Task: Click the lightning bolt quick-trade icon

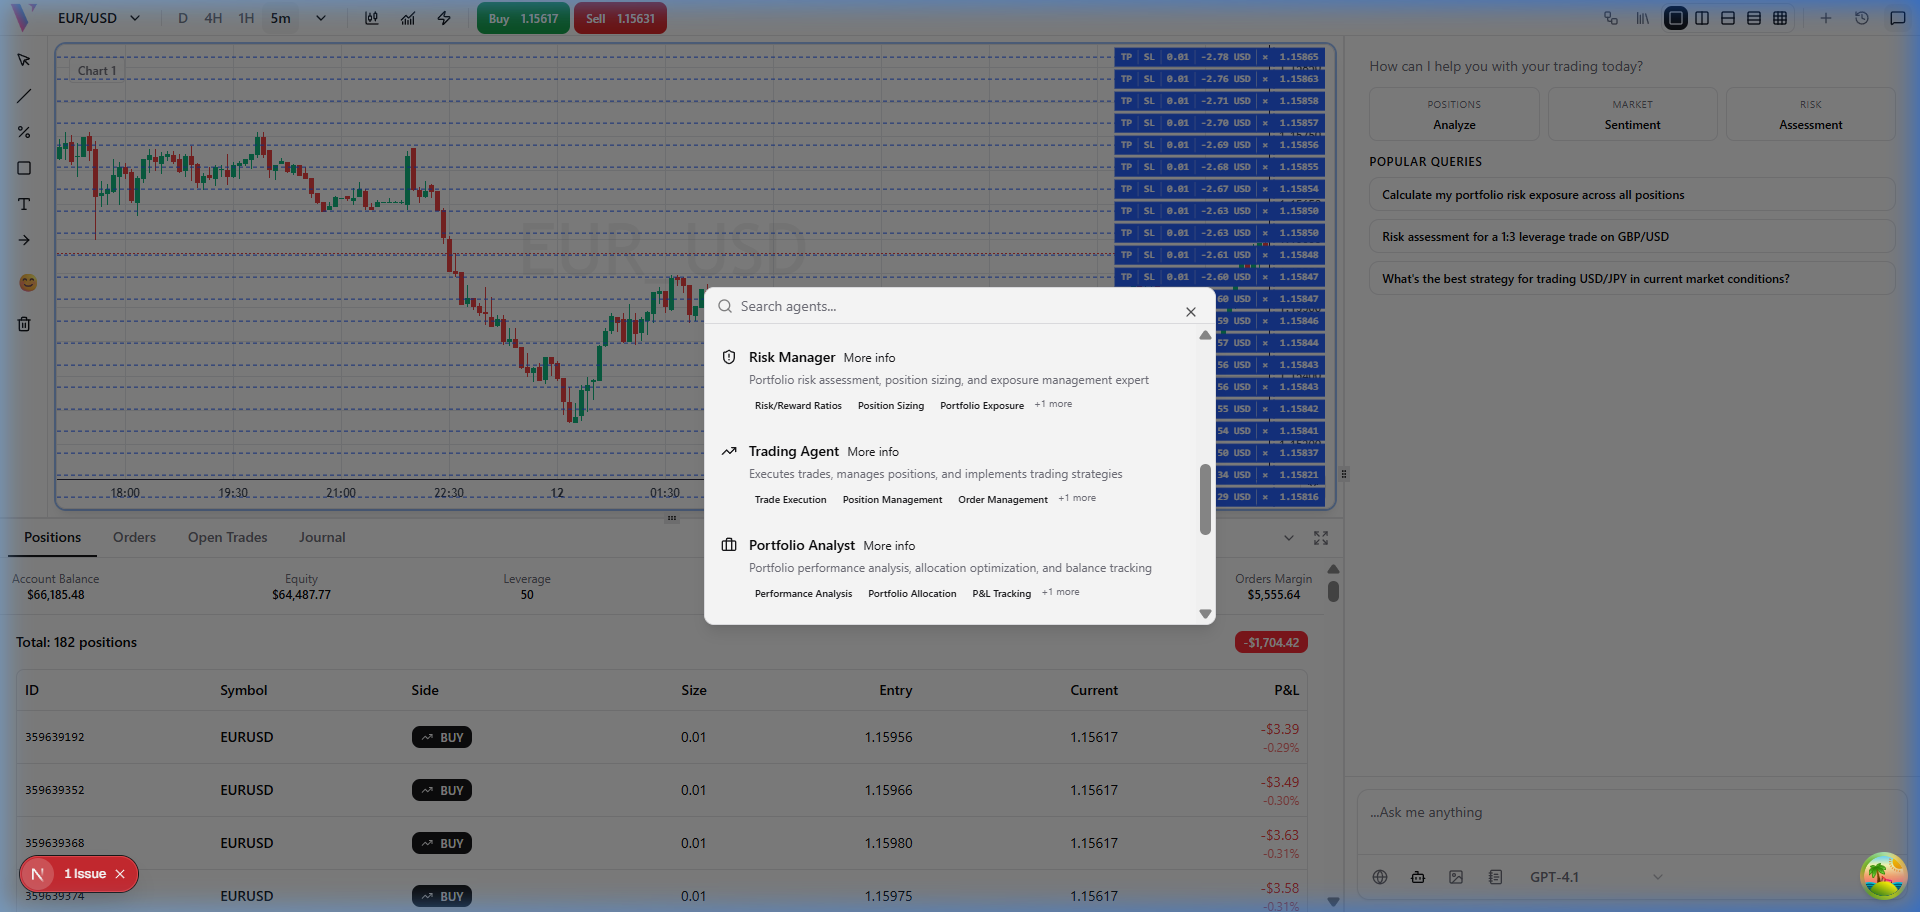Action: coord(444,18)
